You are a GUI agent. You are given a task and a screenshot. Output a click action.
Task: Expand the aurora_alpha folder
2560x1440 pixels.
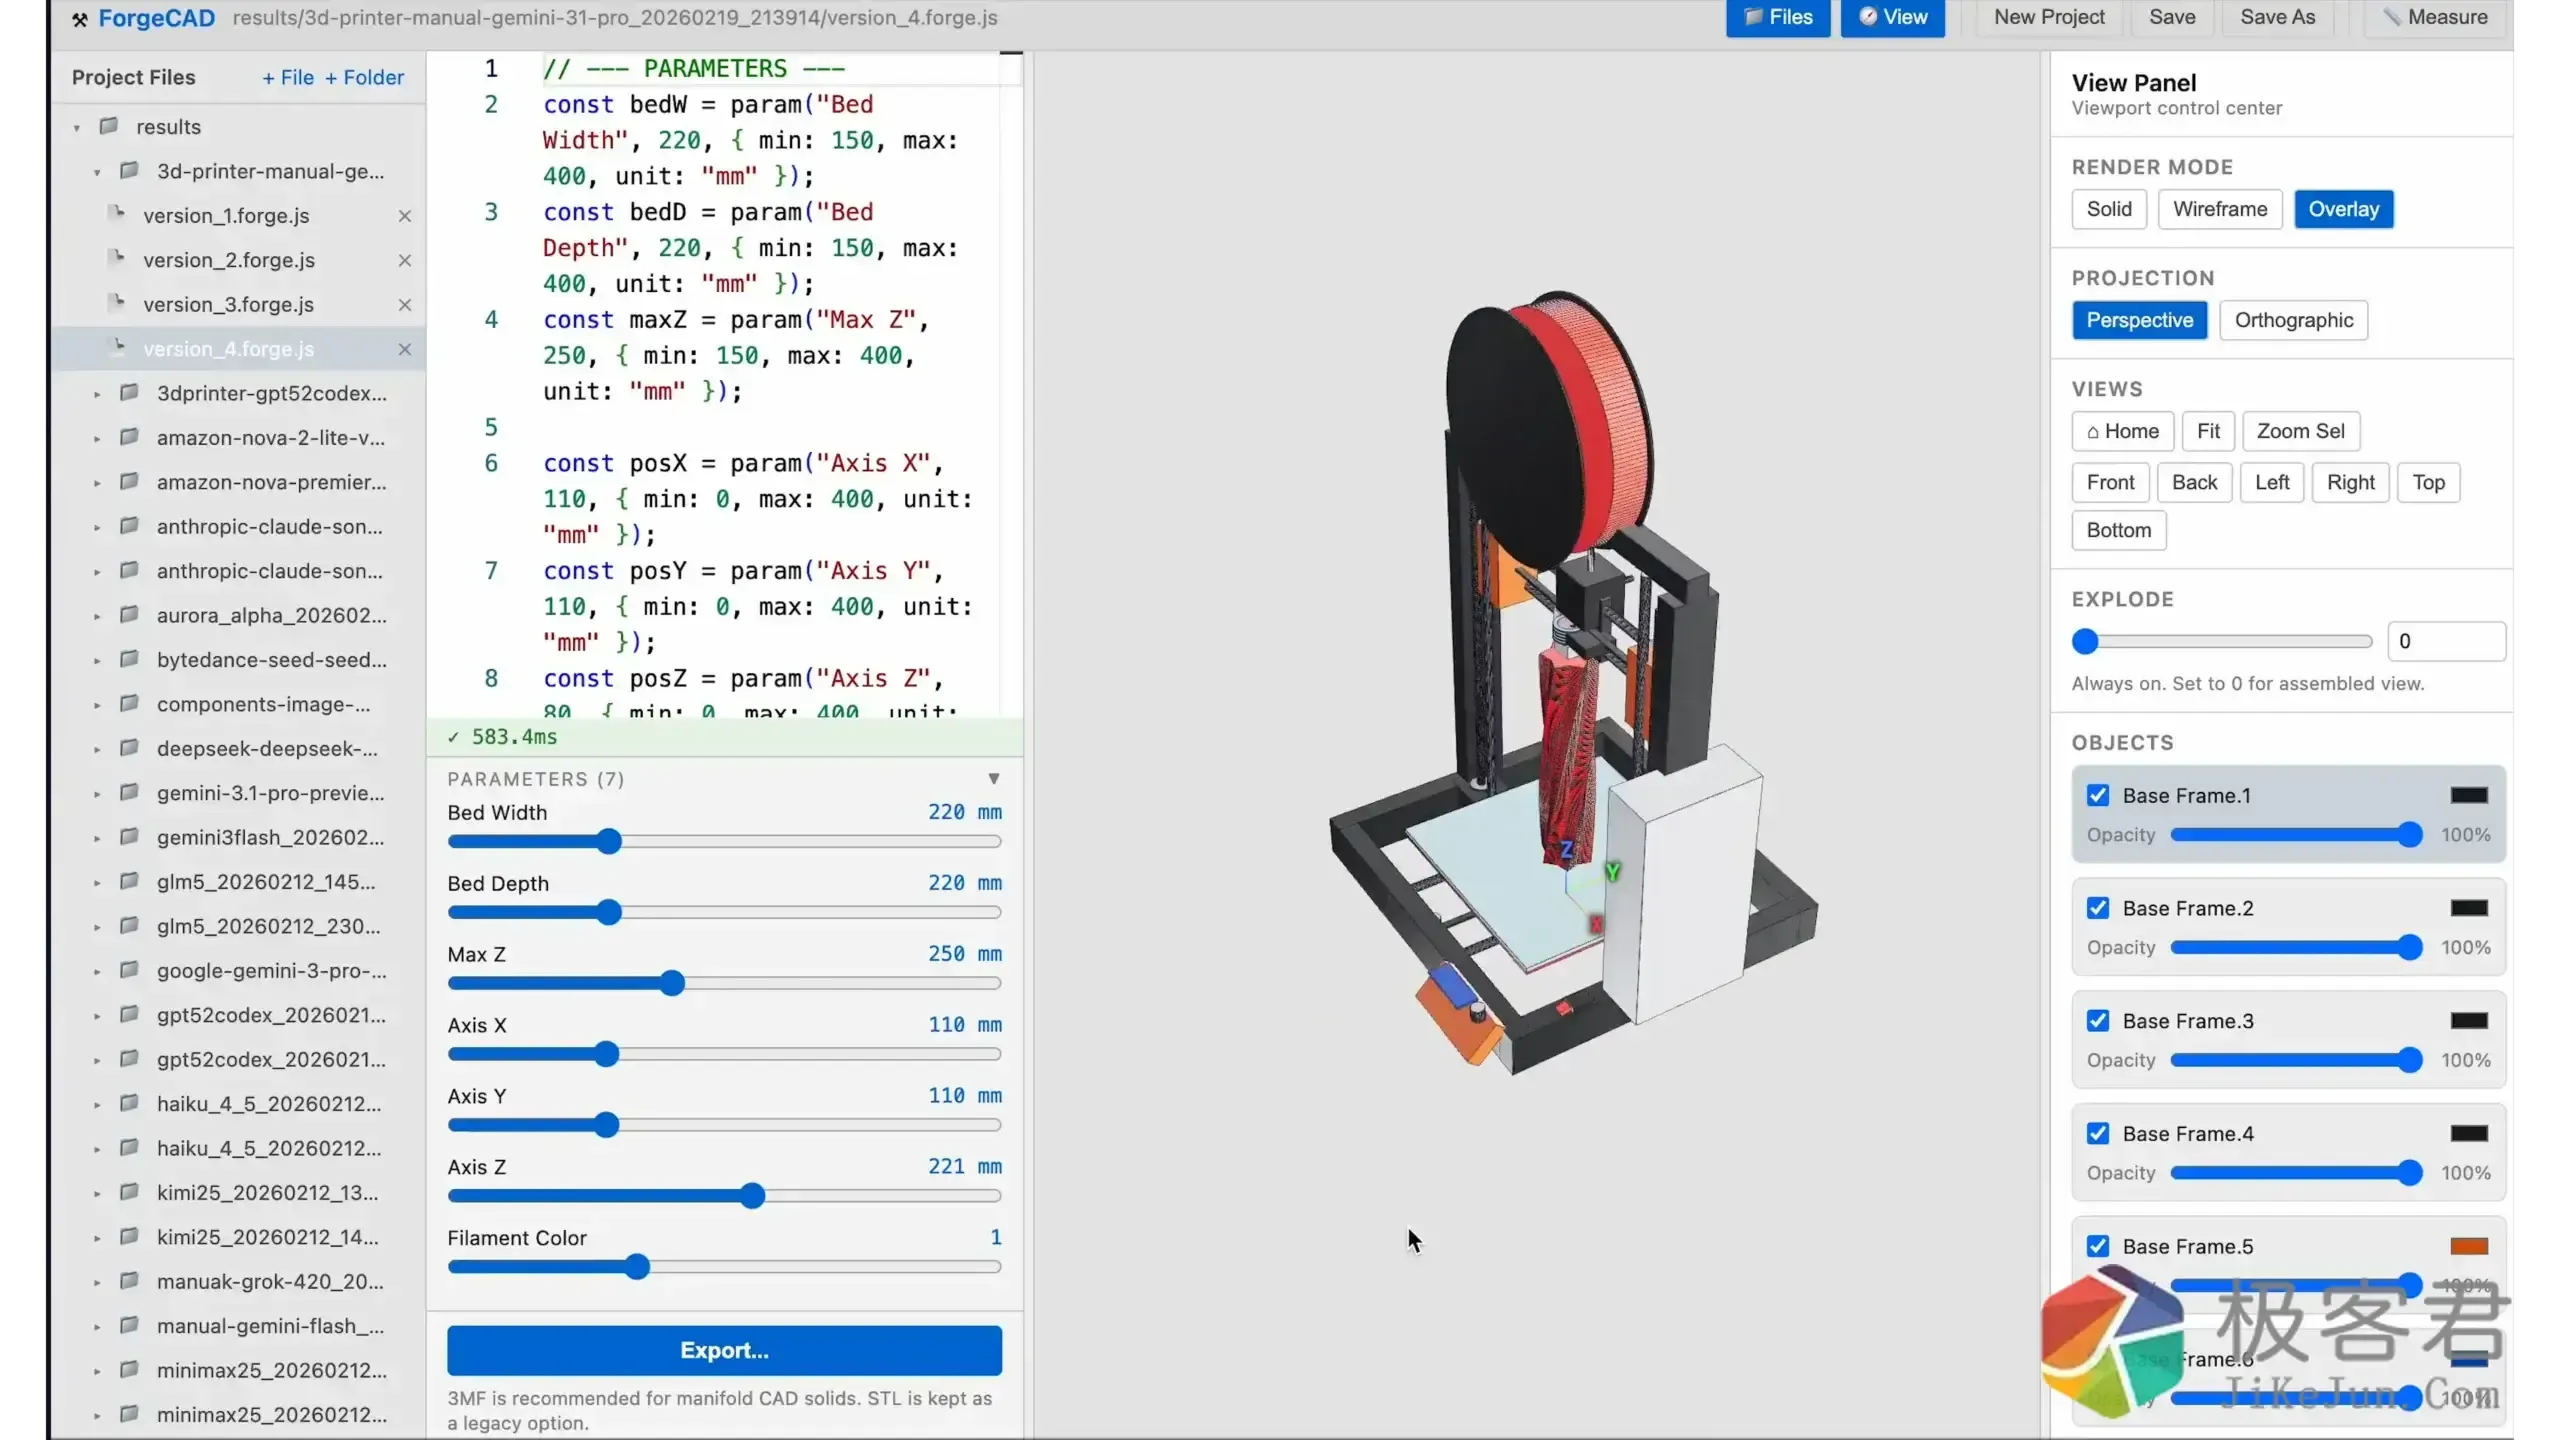click(x=97, y=616)
